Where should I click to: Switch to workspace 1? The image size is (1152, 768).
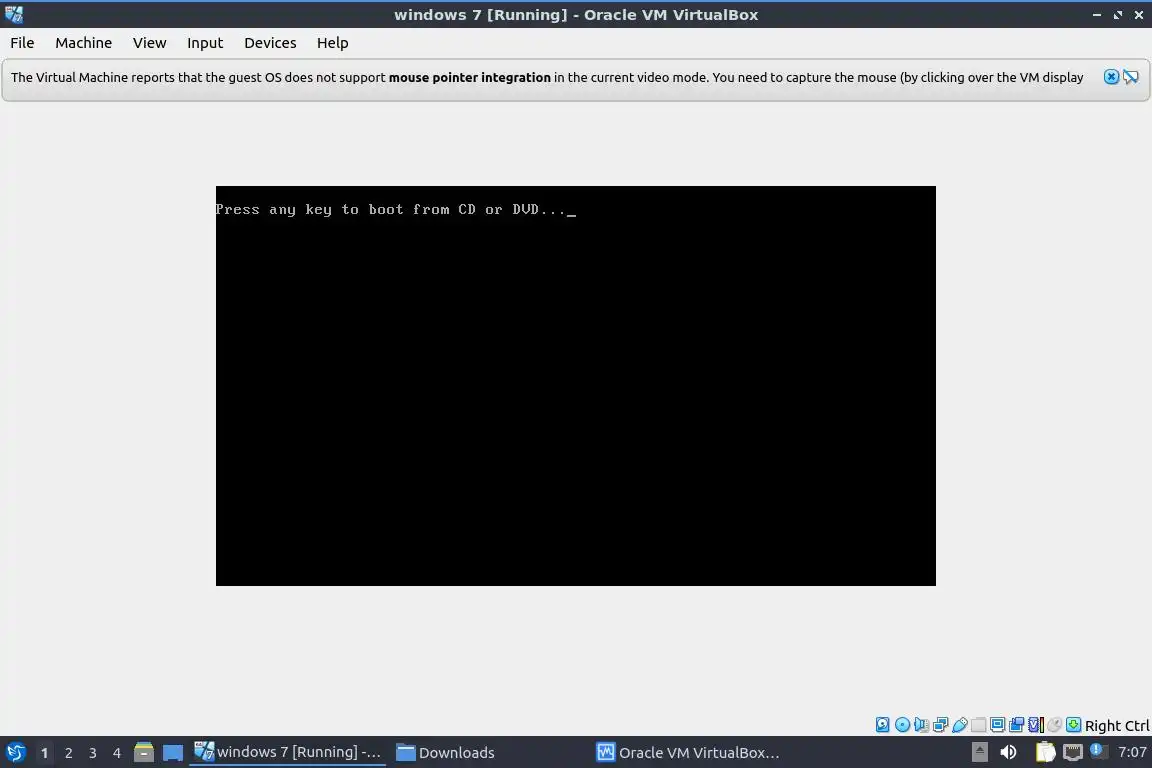click(44, 753)
